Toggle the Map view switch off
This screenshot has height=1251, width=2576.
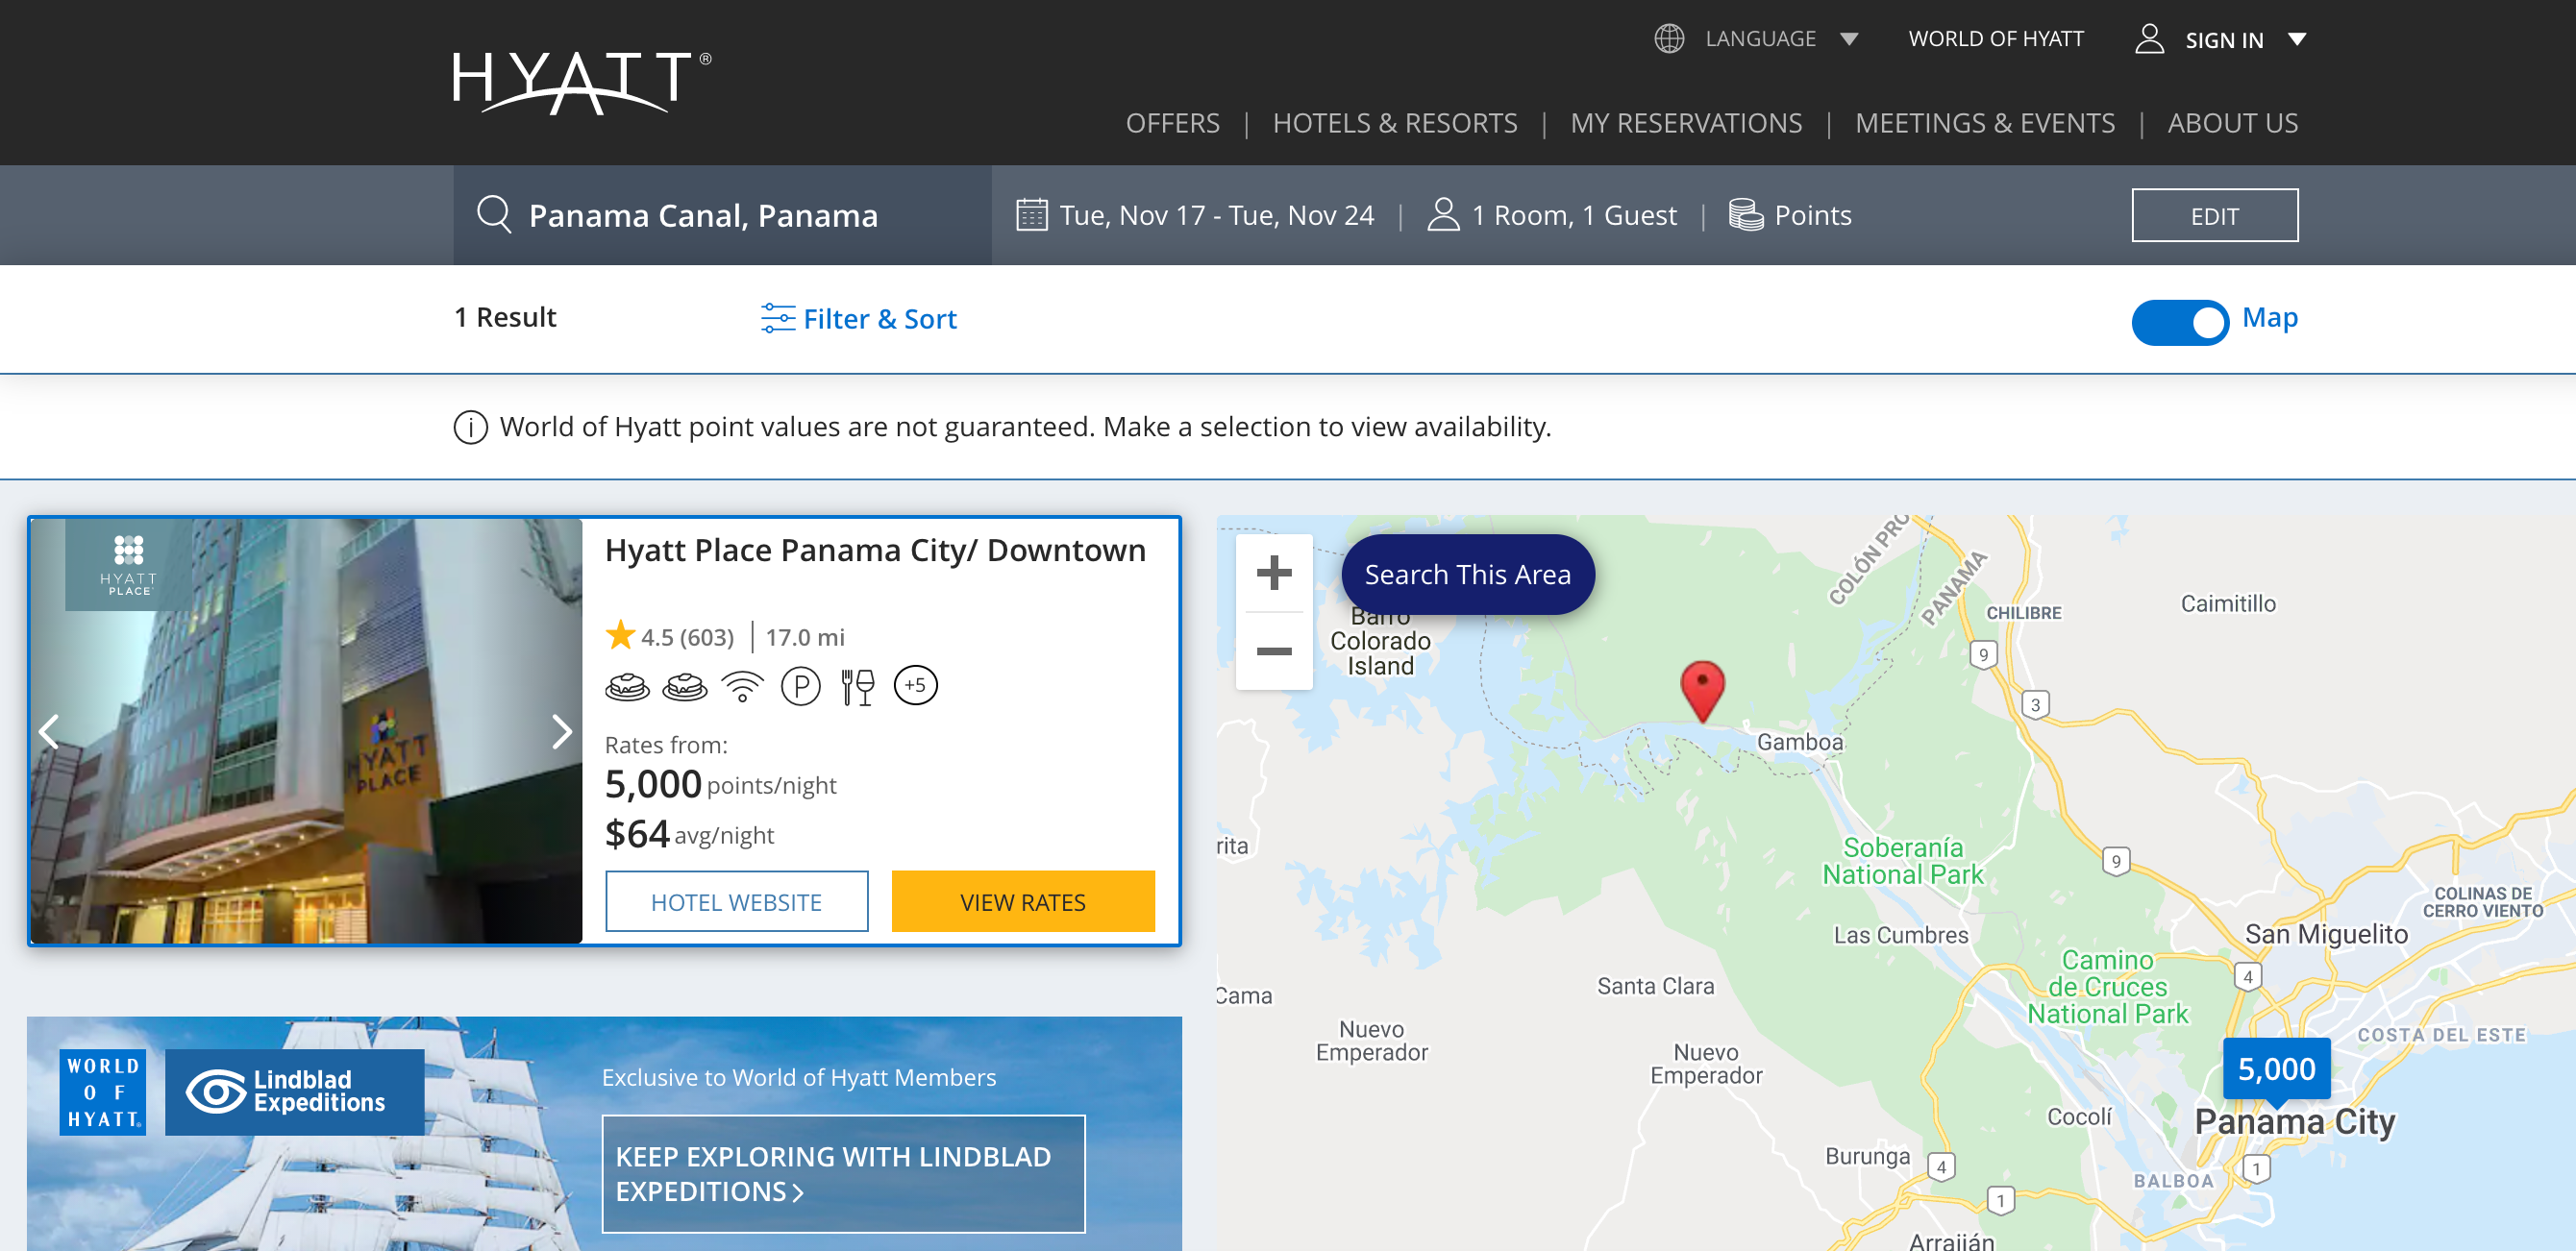(2179, 322)
